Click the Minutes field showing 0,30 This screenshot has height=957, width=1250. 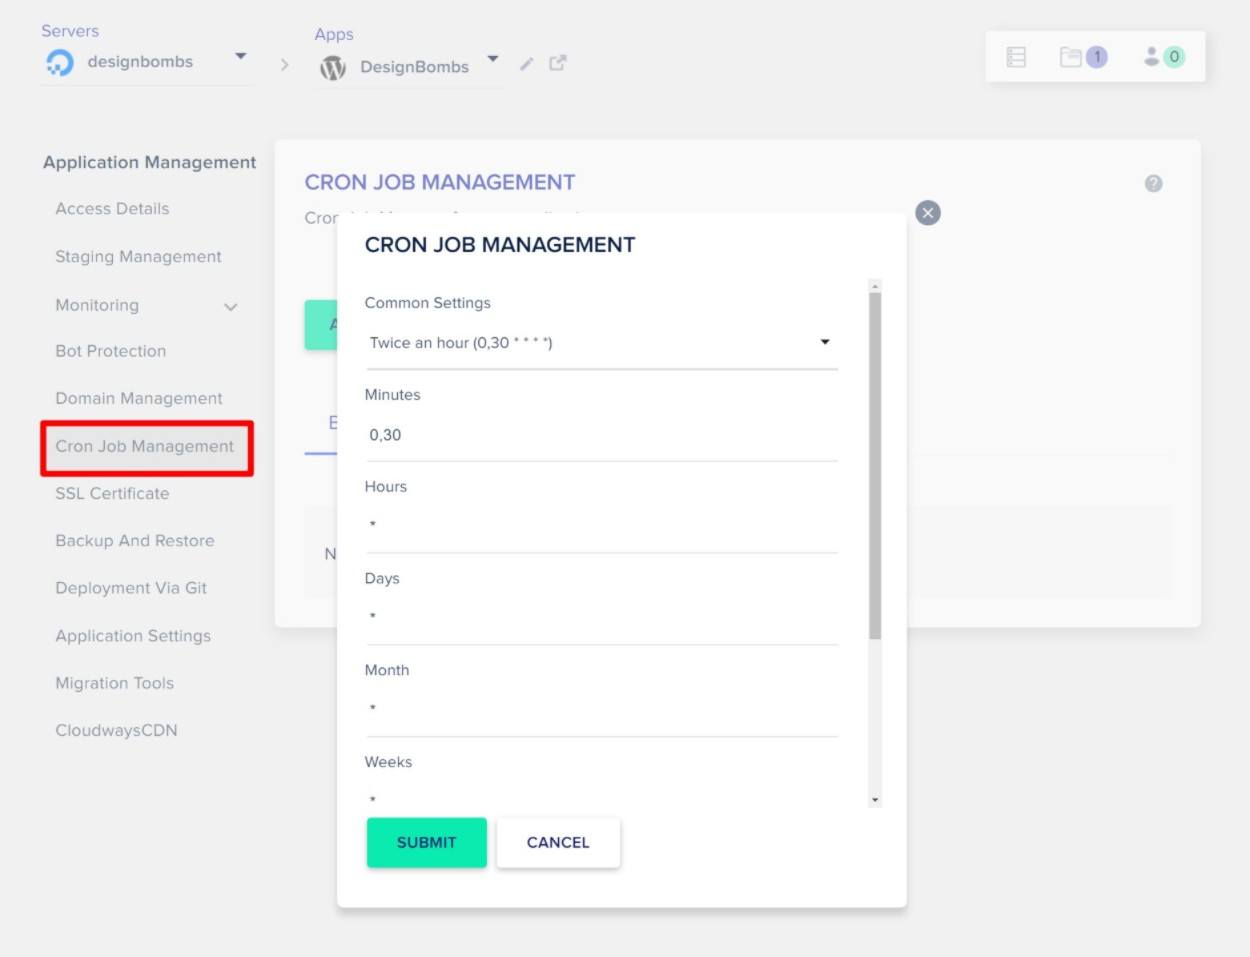600,435
